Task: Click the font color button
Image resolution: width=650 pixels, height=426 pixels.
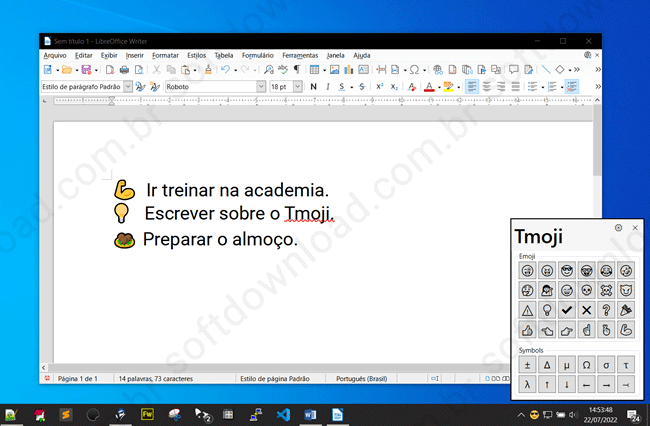Action: (x=427, y=87)
